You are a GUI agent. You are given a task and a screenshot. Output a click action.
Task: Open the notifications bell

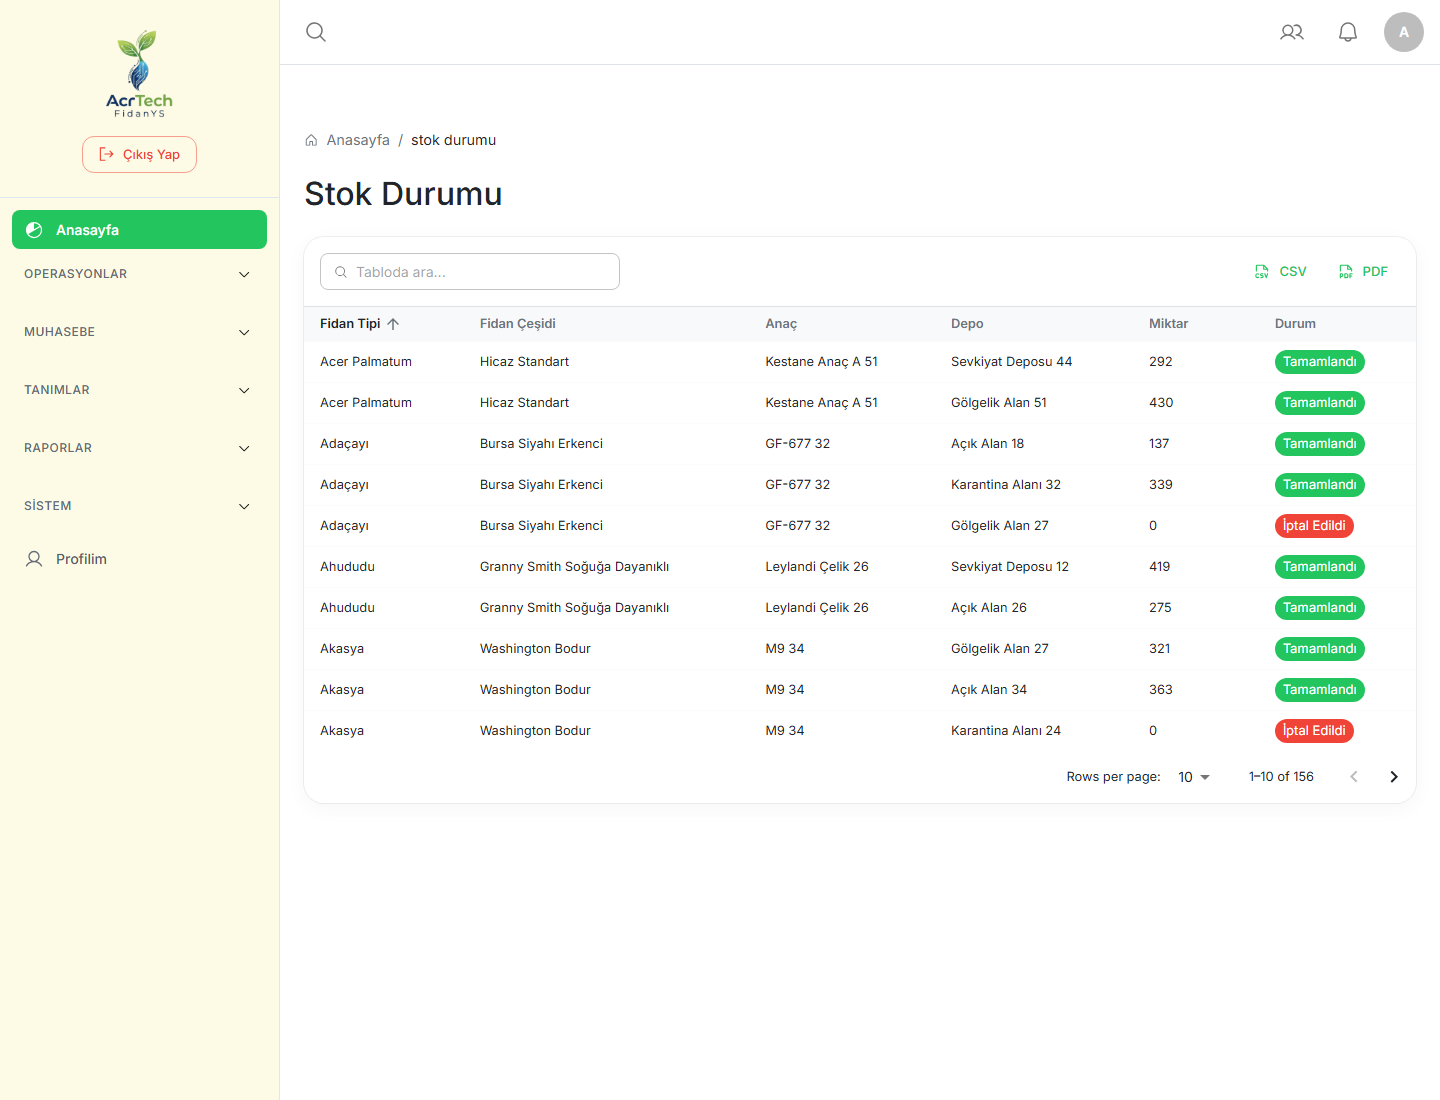(1348, 32)
